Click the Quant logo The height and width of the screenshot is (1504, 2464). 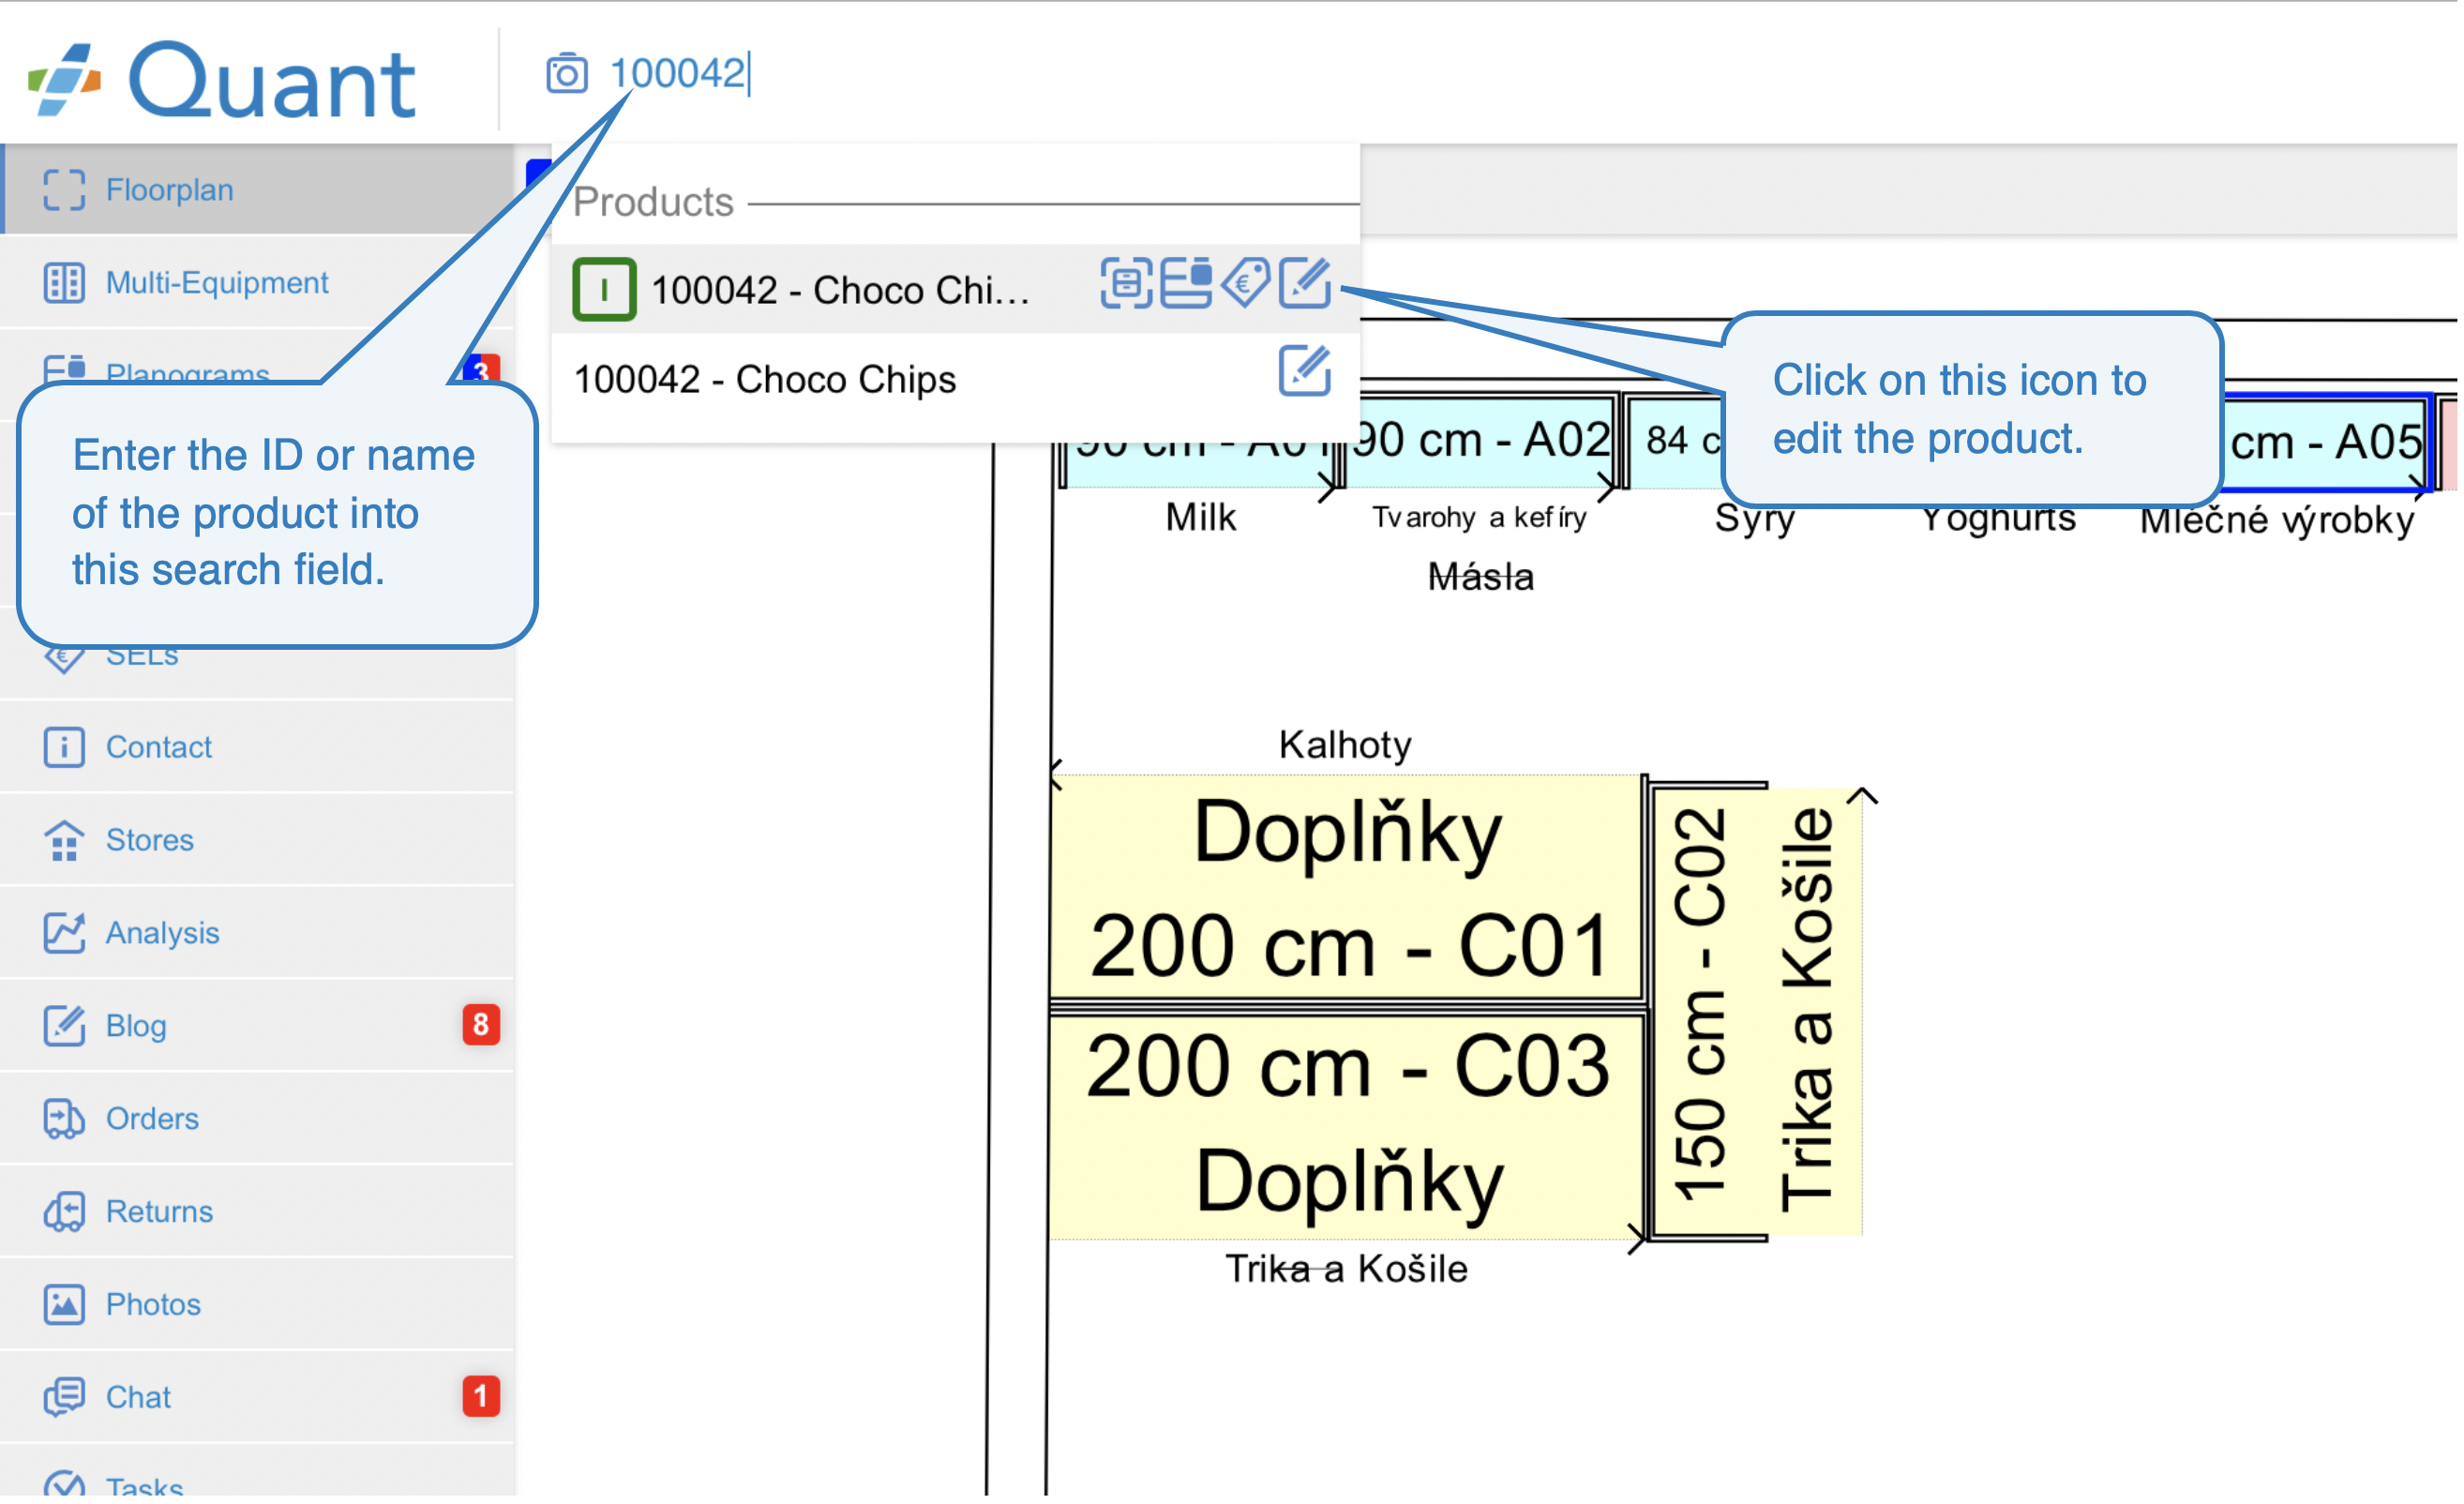(x=222, y=80)
